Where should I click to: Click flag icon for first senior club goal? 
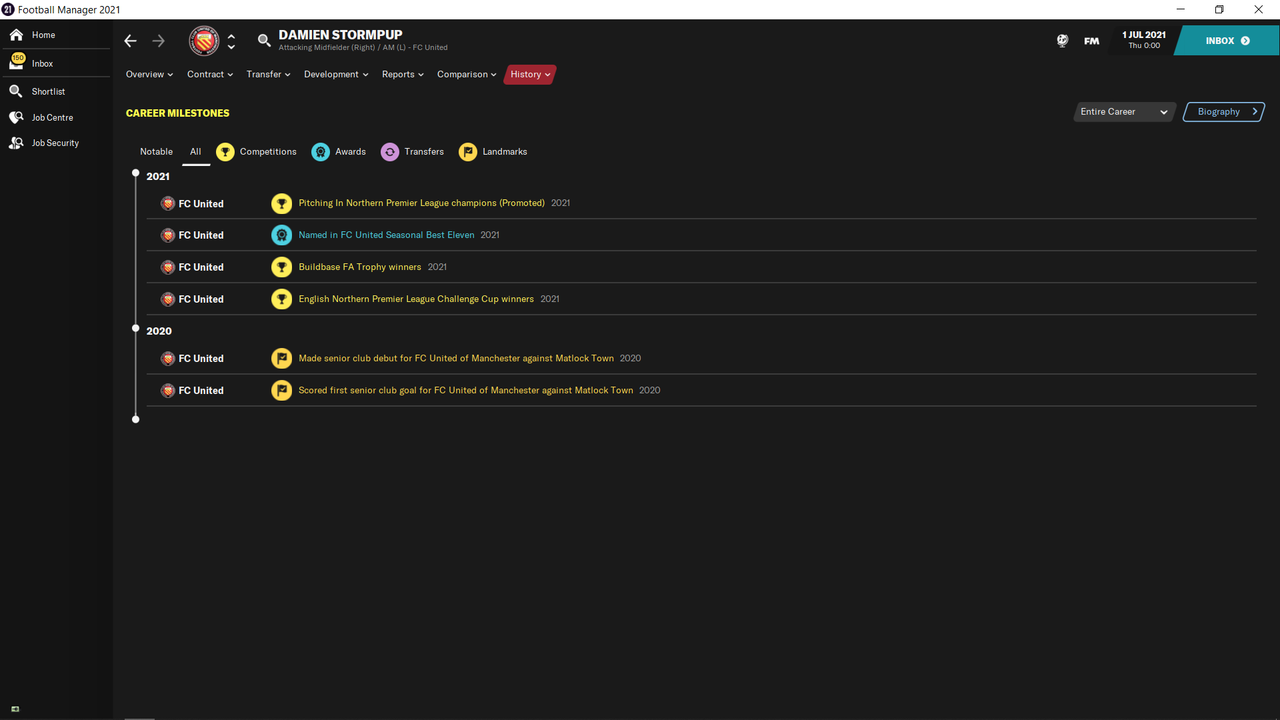(x=282, y=390)
